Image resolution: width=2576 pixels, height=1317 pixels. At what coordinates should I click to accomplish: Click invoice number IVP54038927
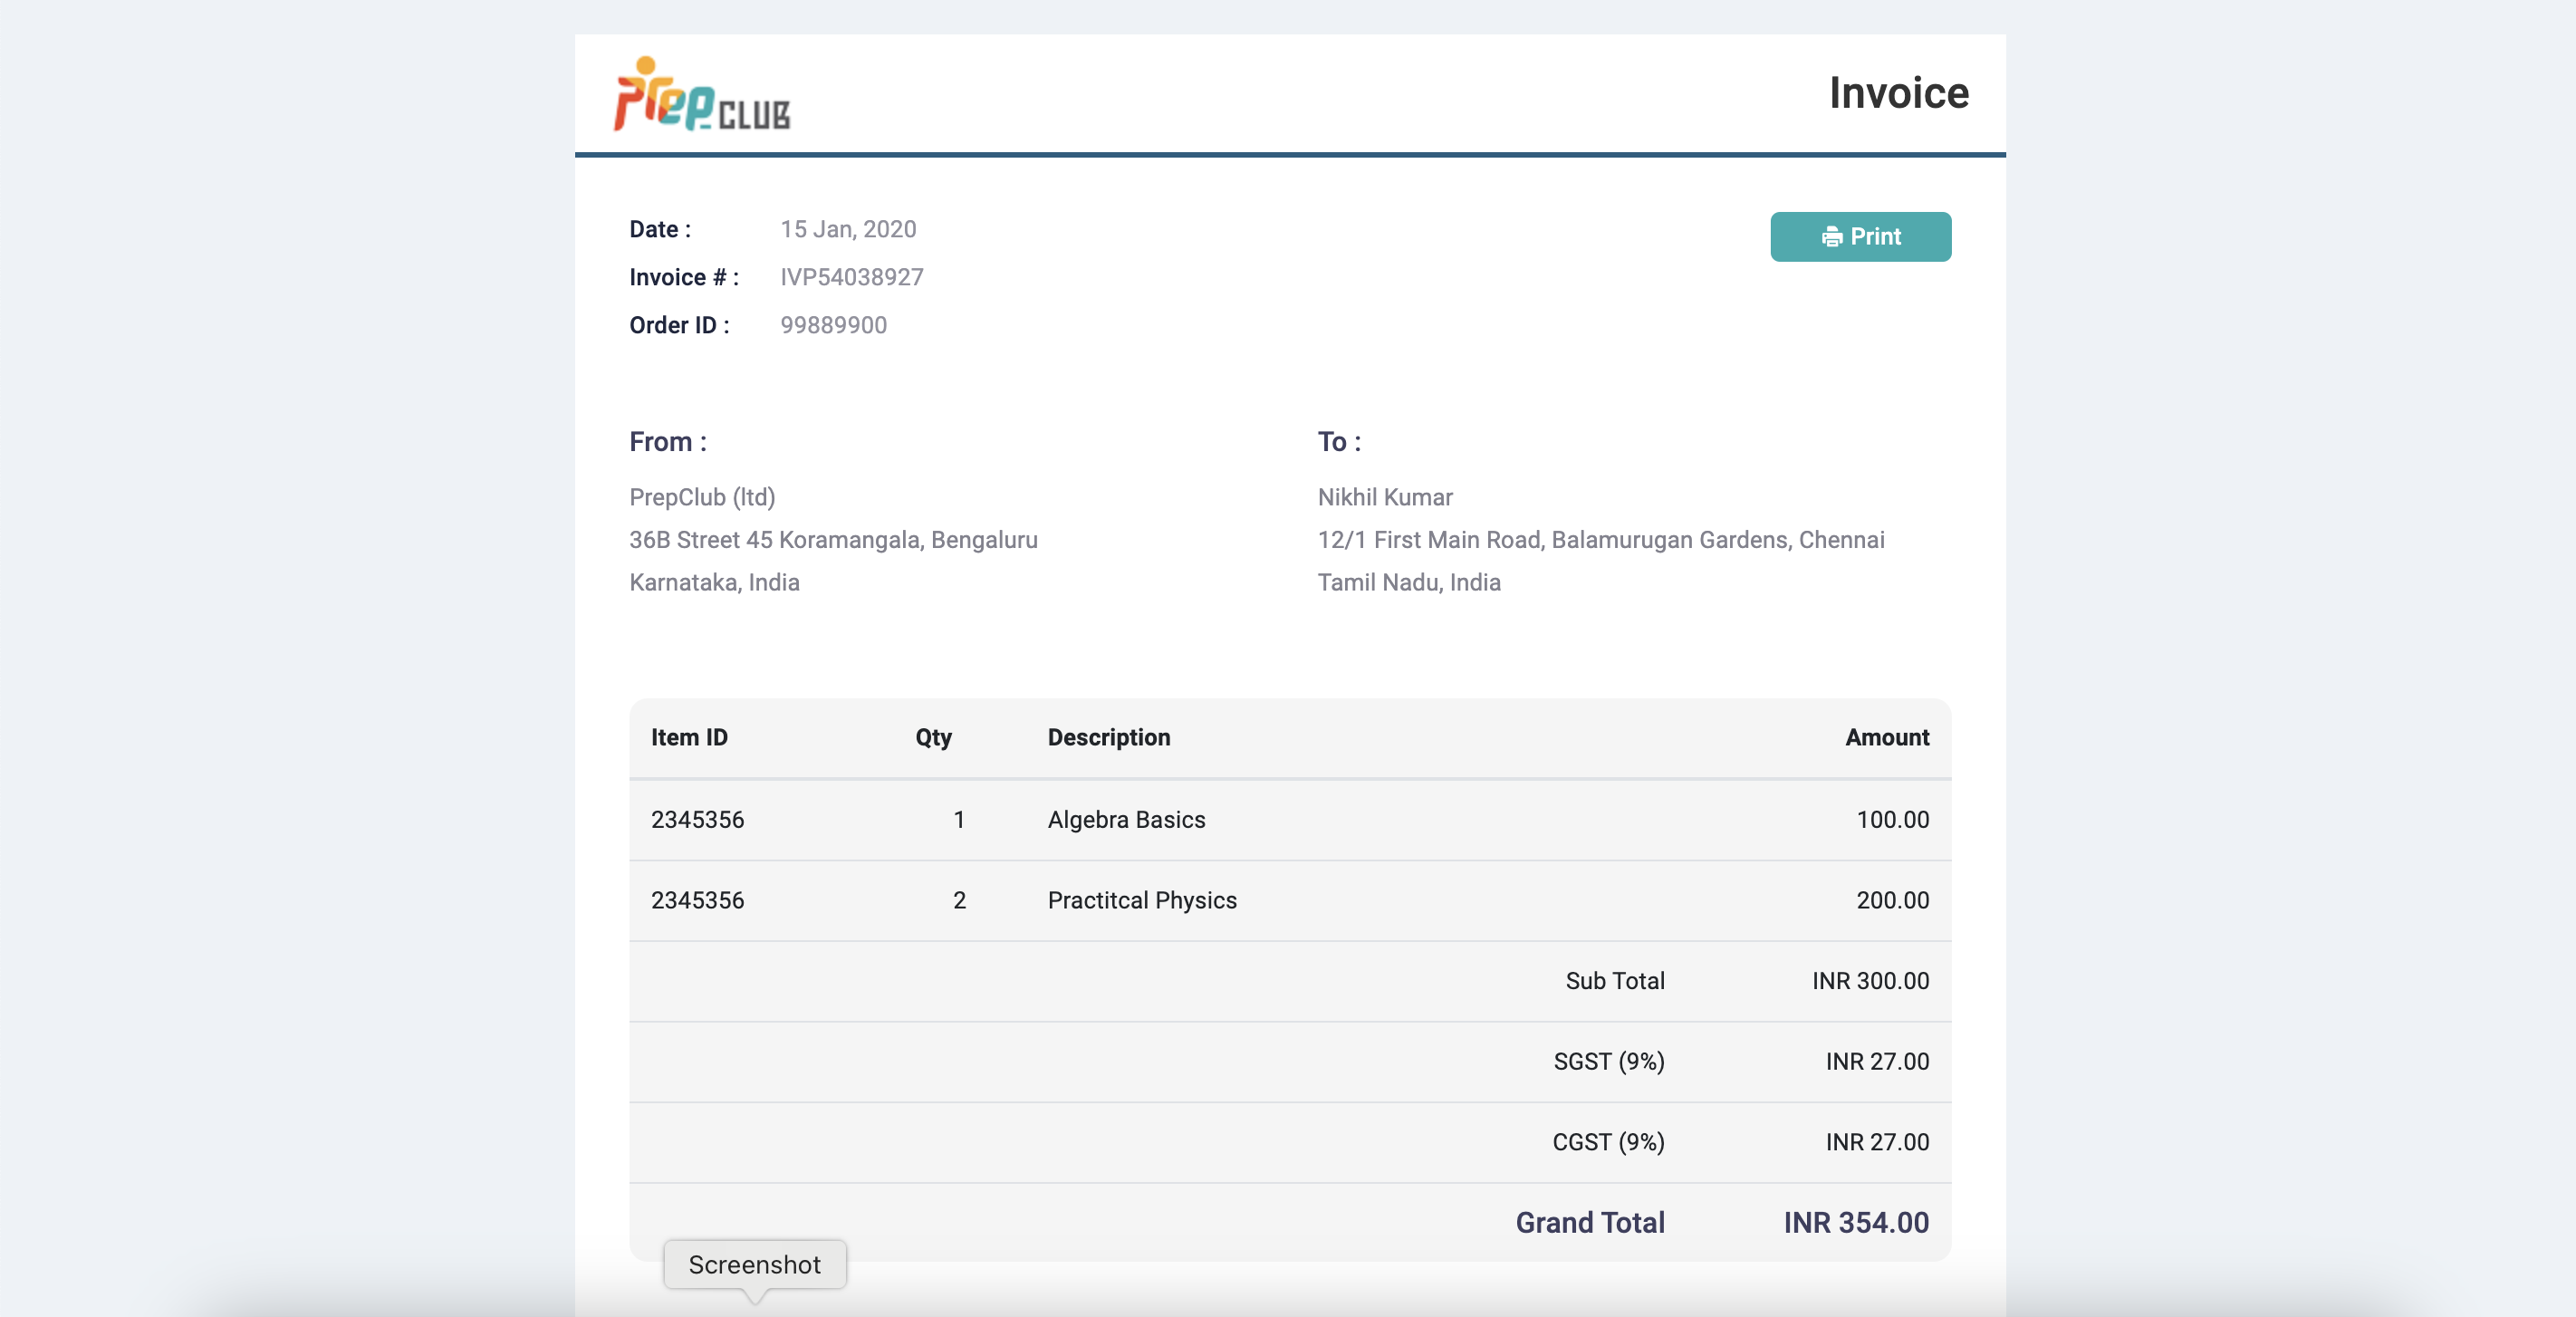tap(852, 277)
